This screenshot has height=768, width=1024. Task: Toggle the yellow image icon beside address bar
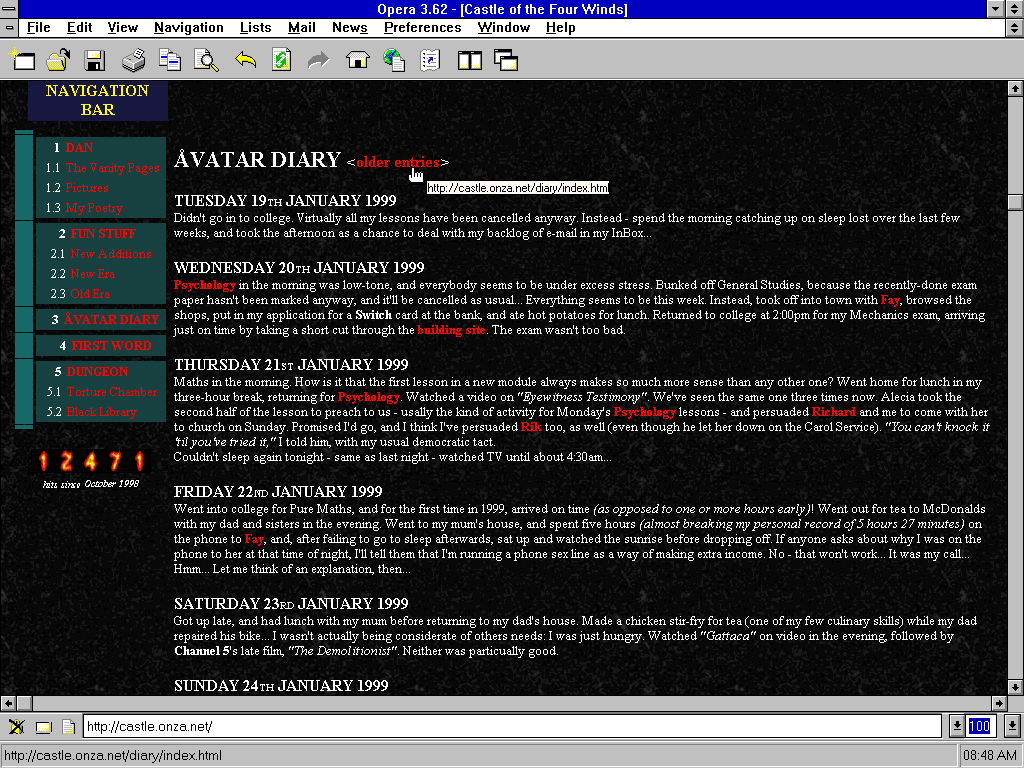point(43,726)
